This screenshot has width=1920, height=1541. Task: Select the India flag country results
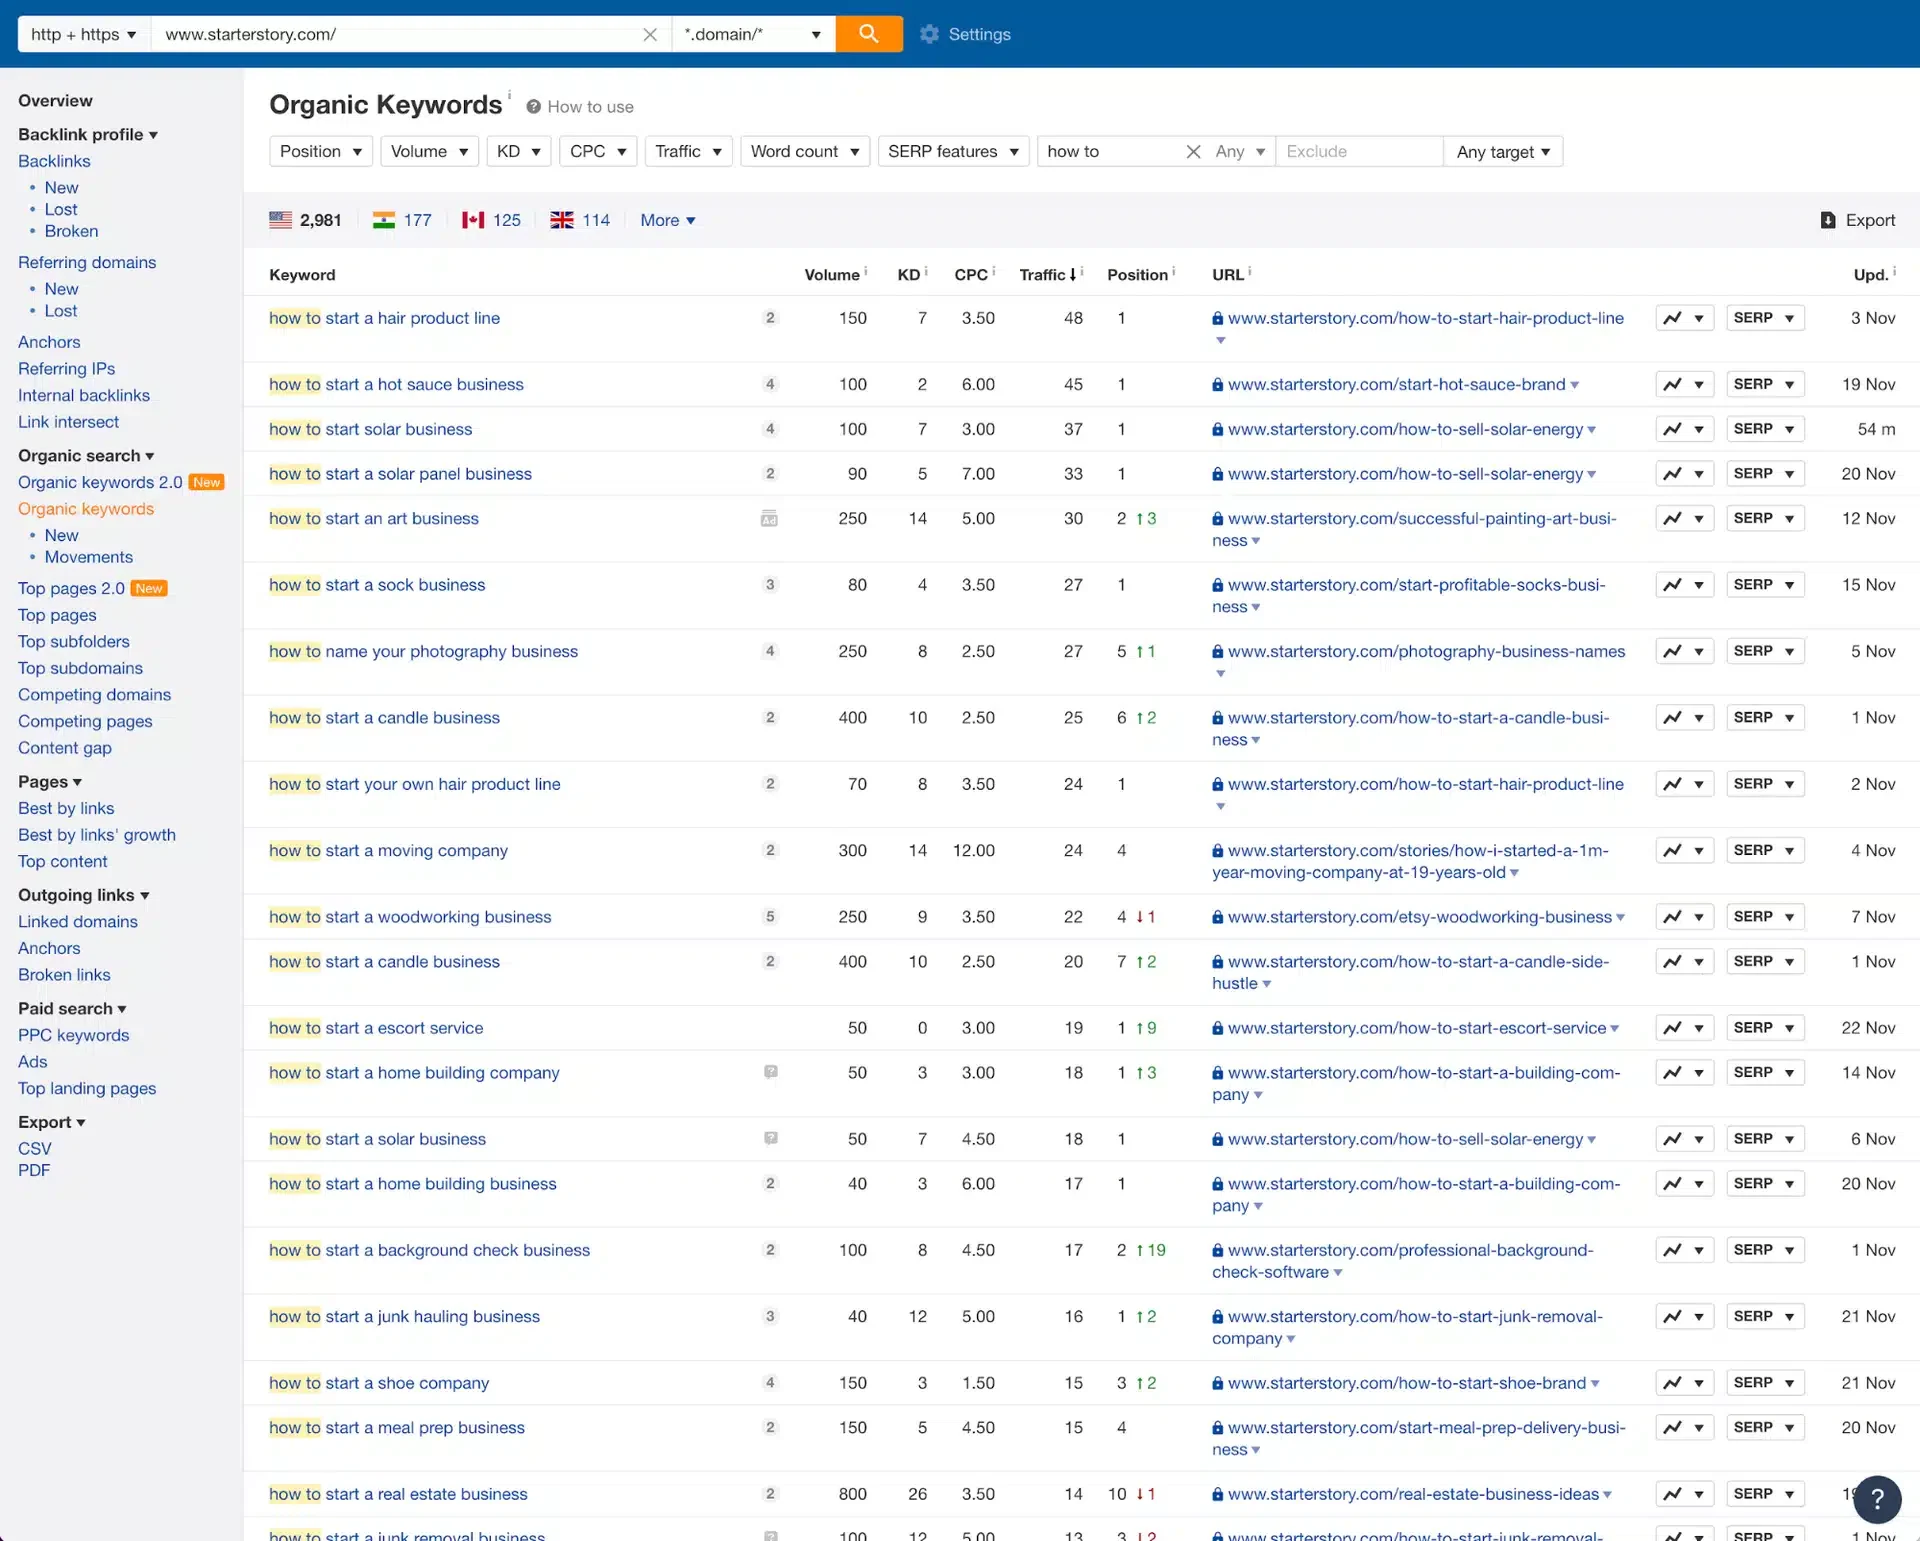402,220
